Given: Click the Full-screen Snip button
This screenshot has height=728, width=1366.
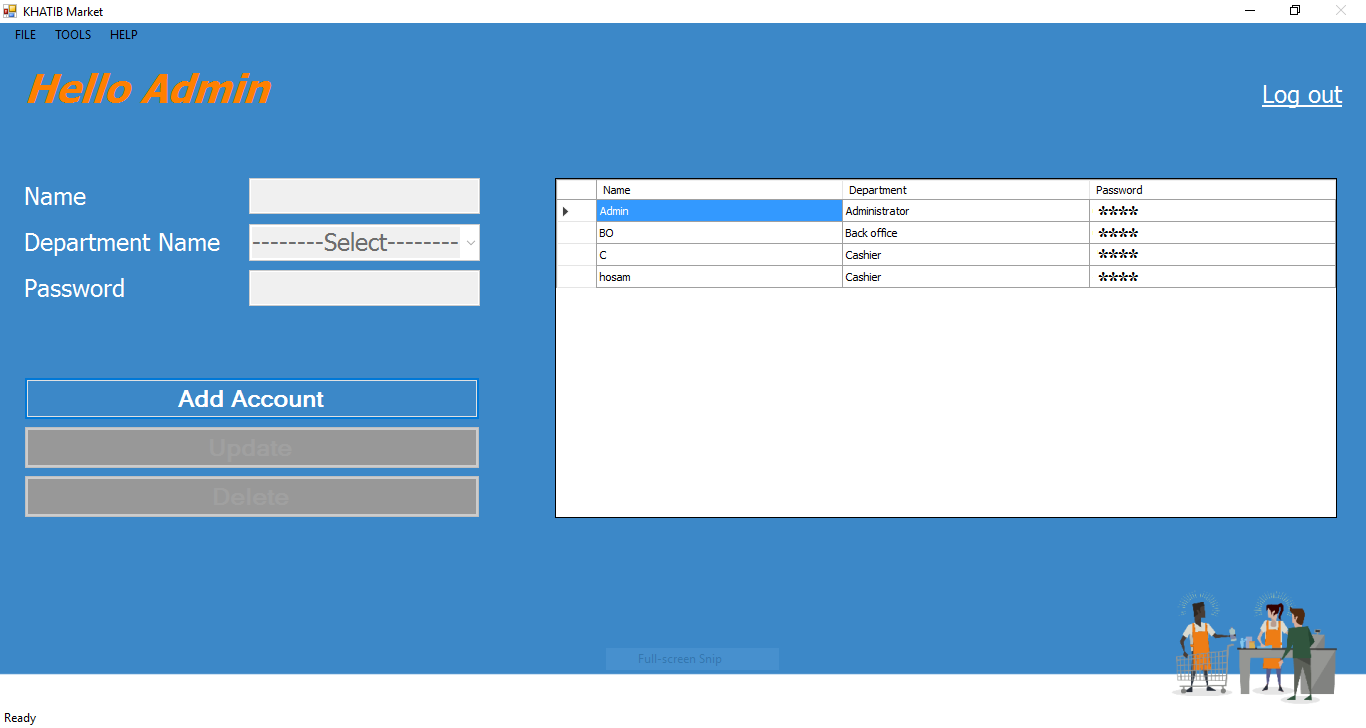Looking at the screenshot, I should [x=692, y=659].
